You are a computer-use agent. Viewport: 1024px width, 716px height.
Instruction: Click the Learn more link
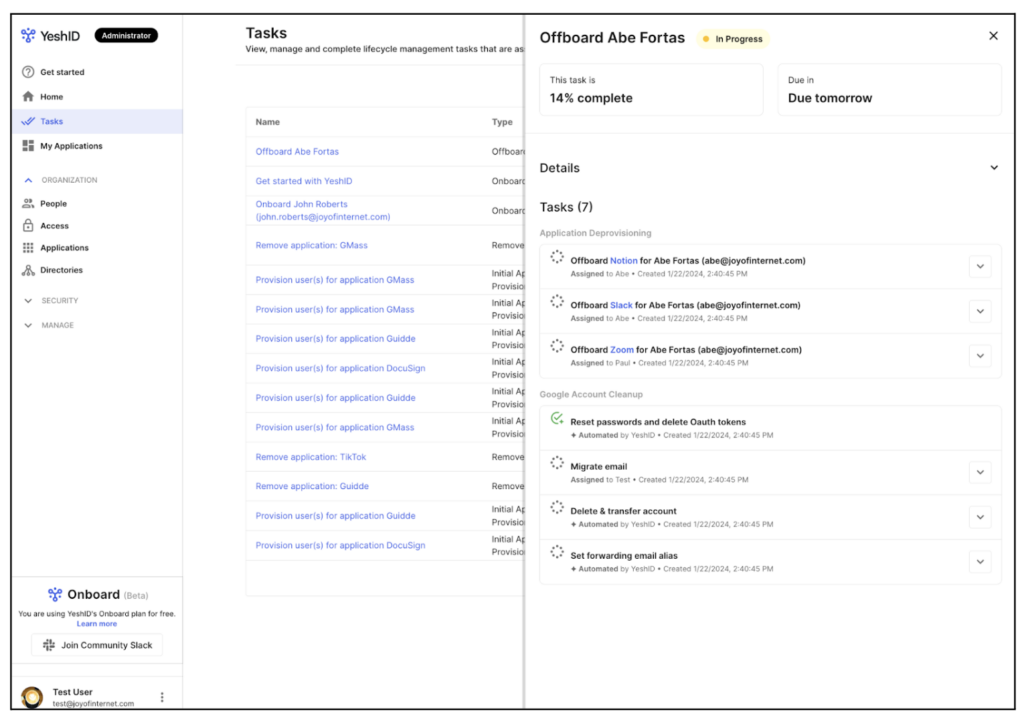click(97, 624)
